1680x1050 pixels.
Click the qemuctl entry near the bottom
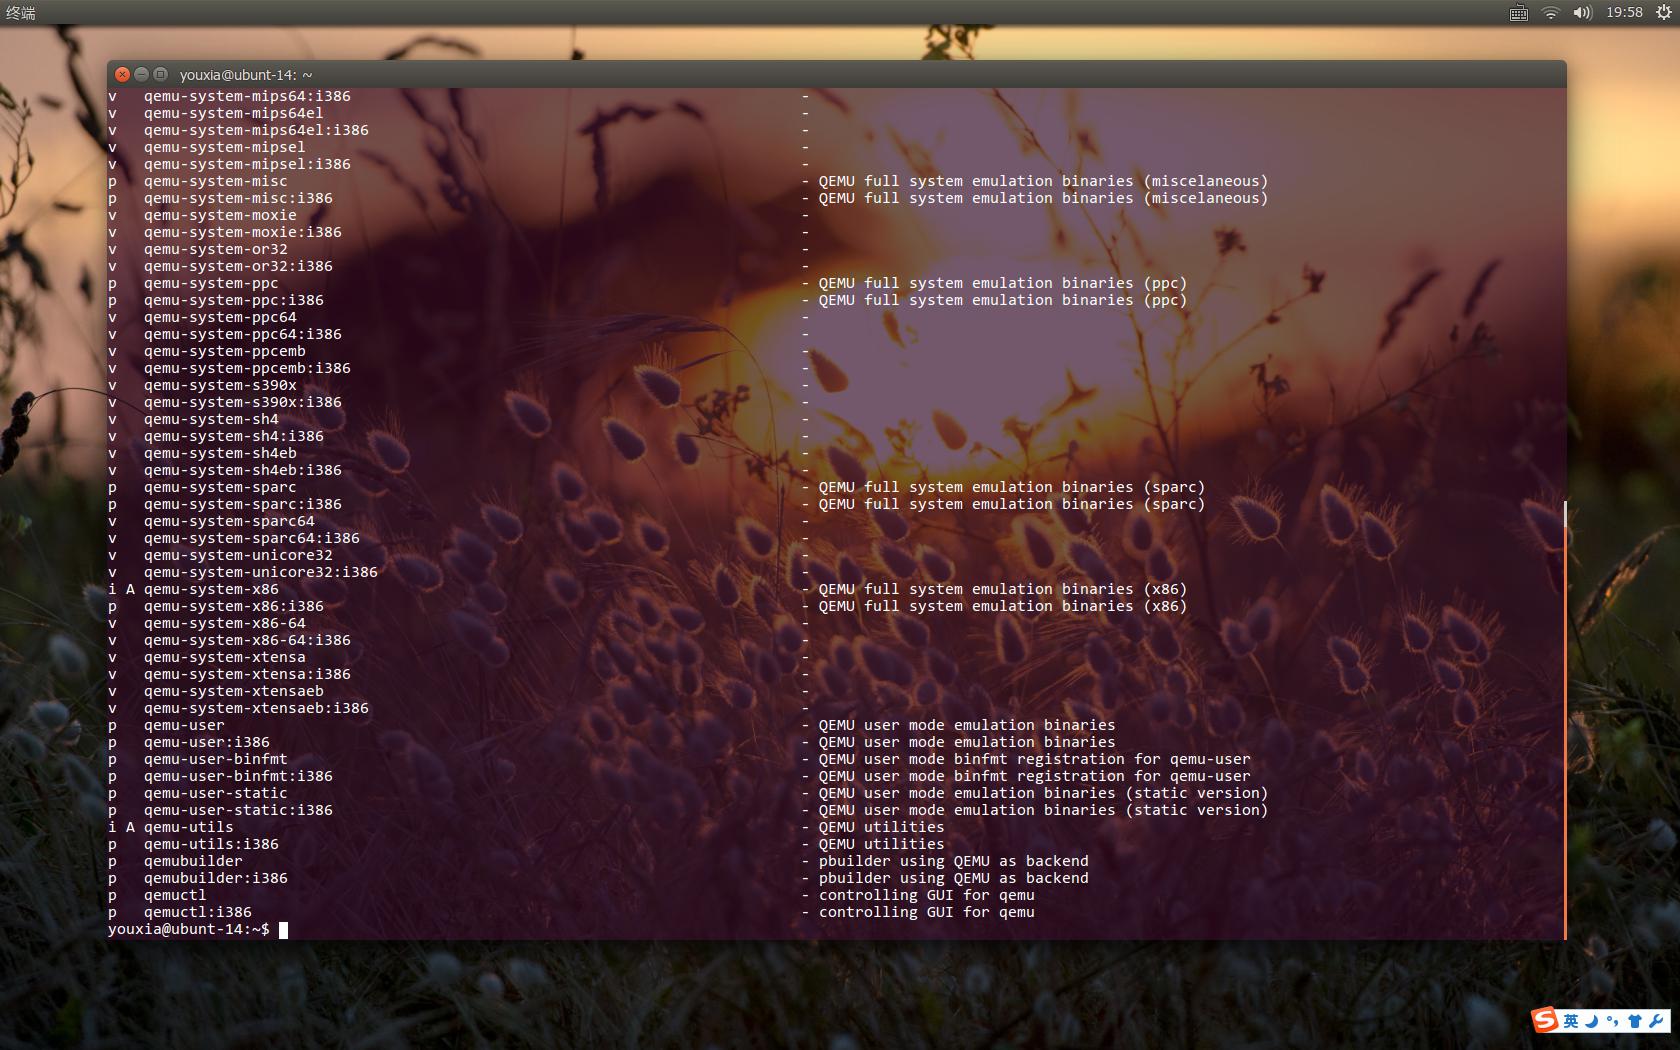(175, 895)
